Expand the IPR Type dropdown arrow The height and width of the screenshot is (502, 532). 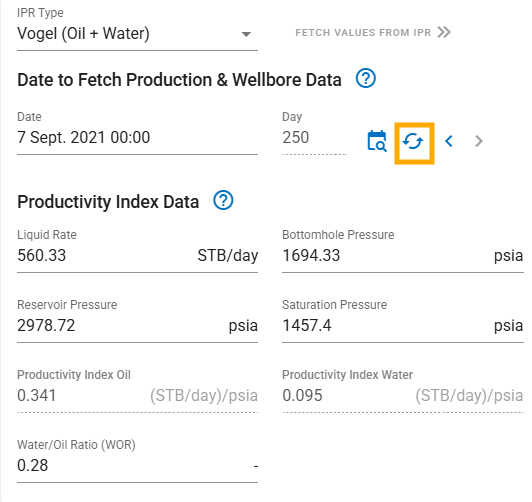pos(246,34)
